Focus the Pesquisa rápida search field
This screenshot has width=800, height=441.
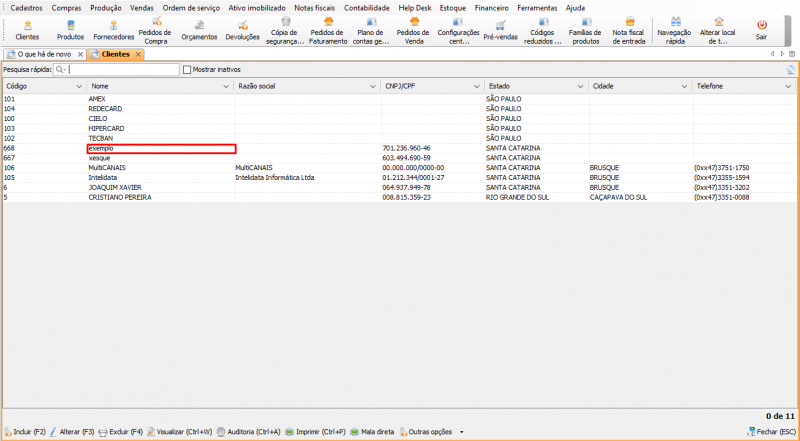(x=117, y=69)
